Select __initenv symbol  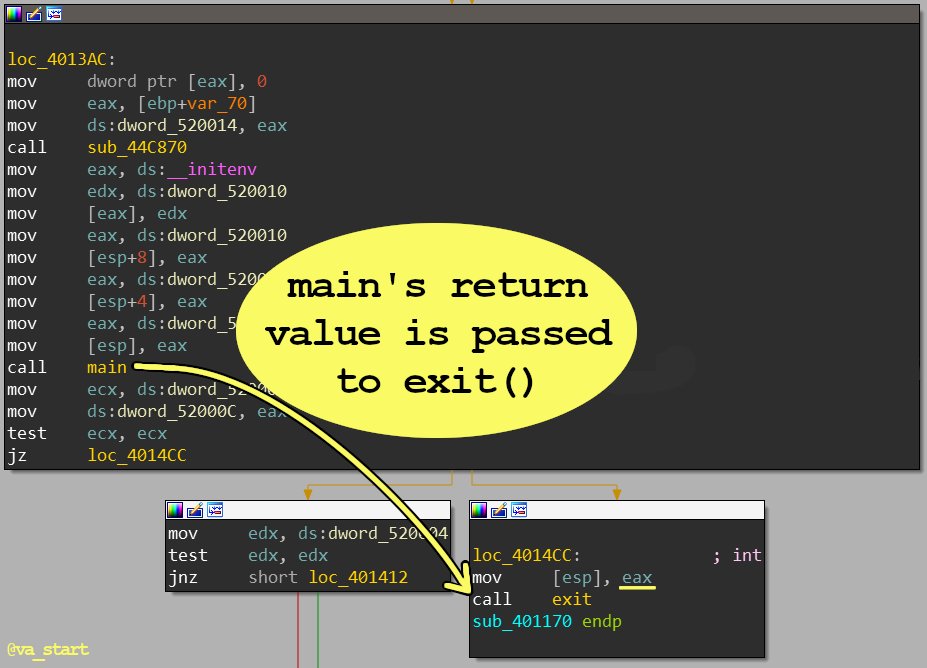(212, 170)
